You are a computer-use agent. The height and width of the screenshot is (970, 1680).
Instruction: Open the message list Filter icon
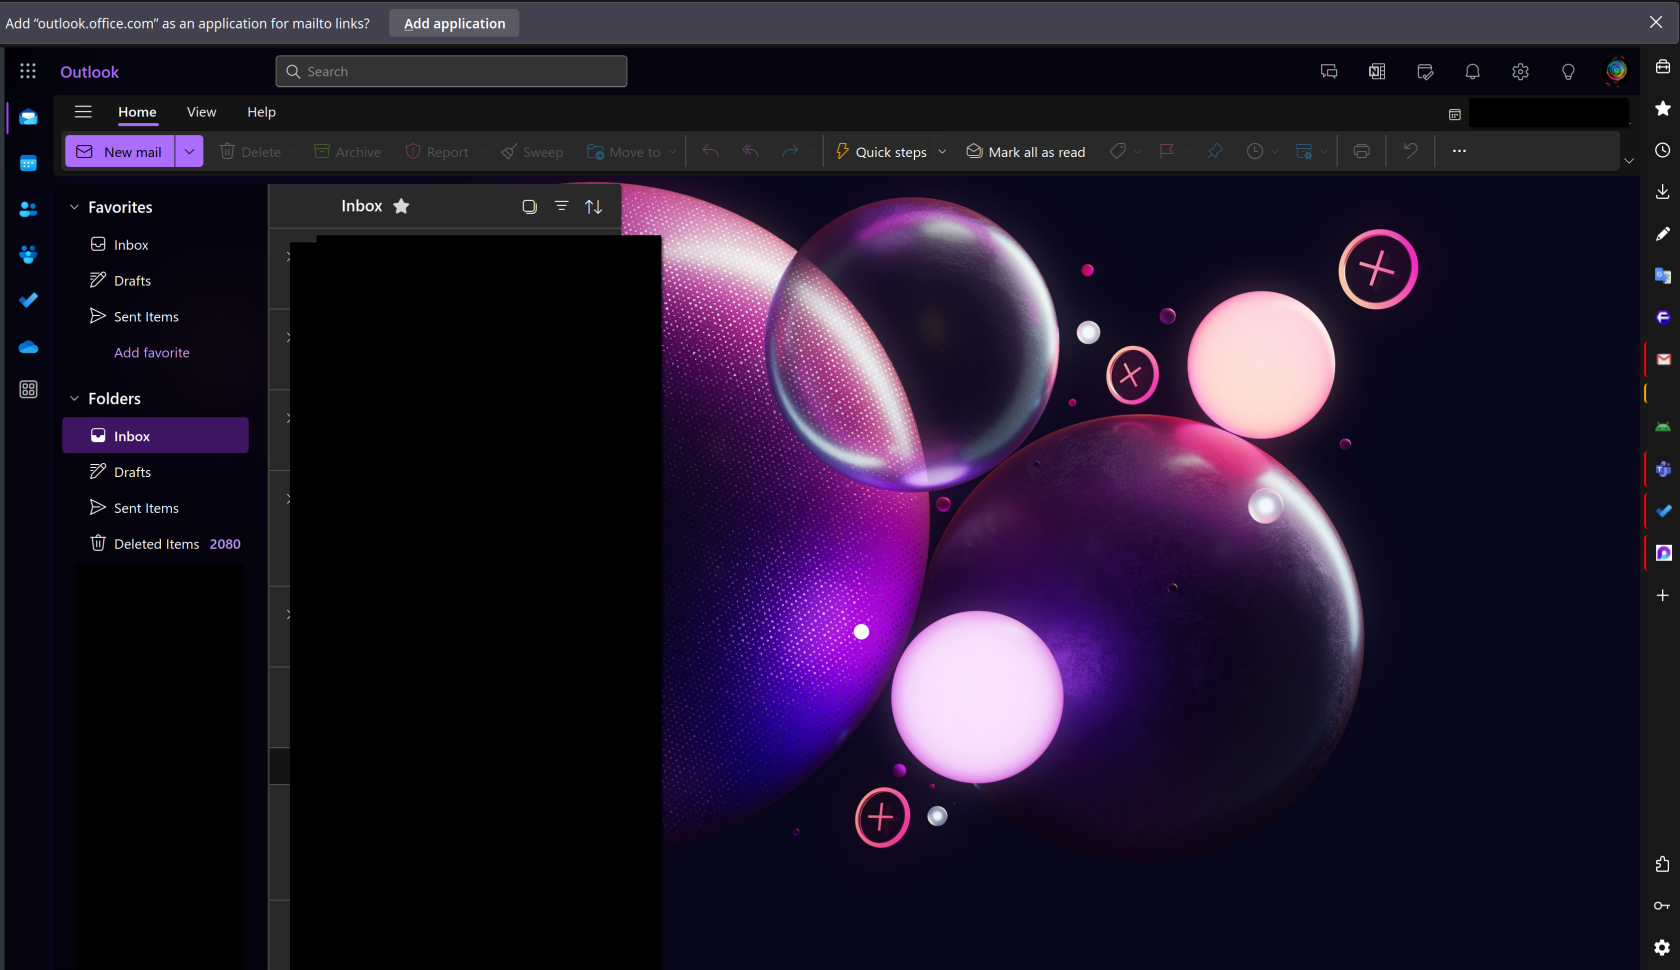(561, 206)
